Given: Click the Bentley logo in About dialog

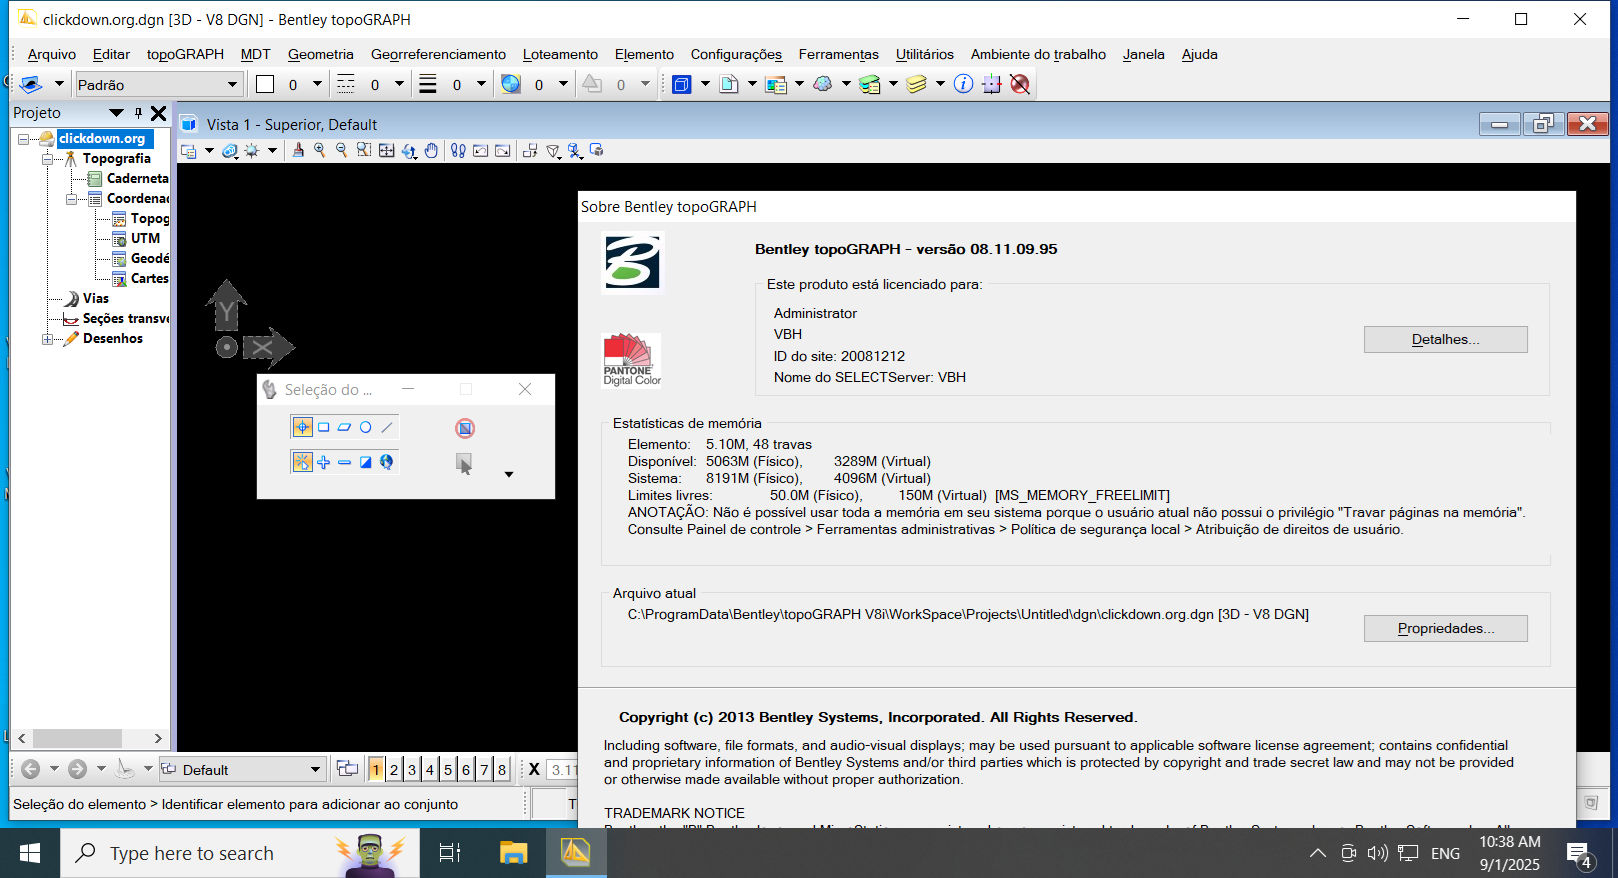Looking at the screenshot, I should pyautogui.click(x=632, y=263).
